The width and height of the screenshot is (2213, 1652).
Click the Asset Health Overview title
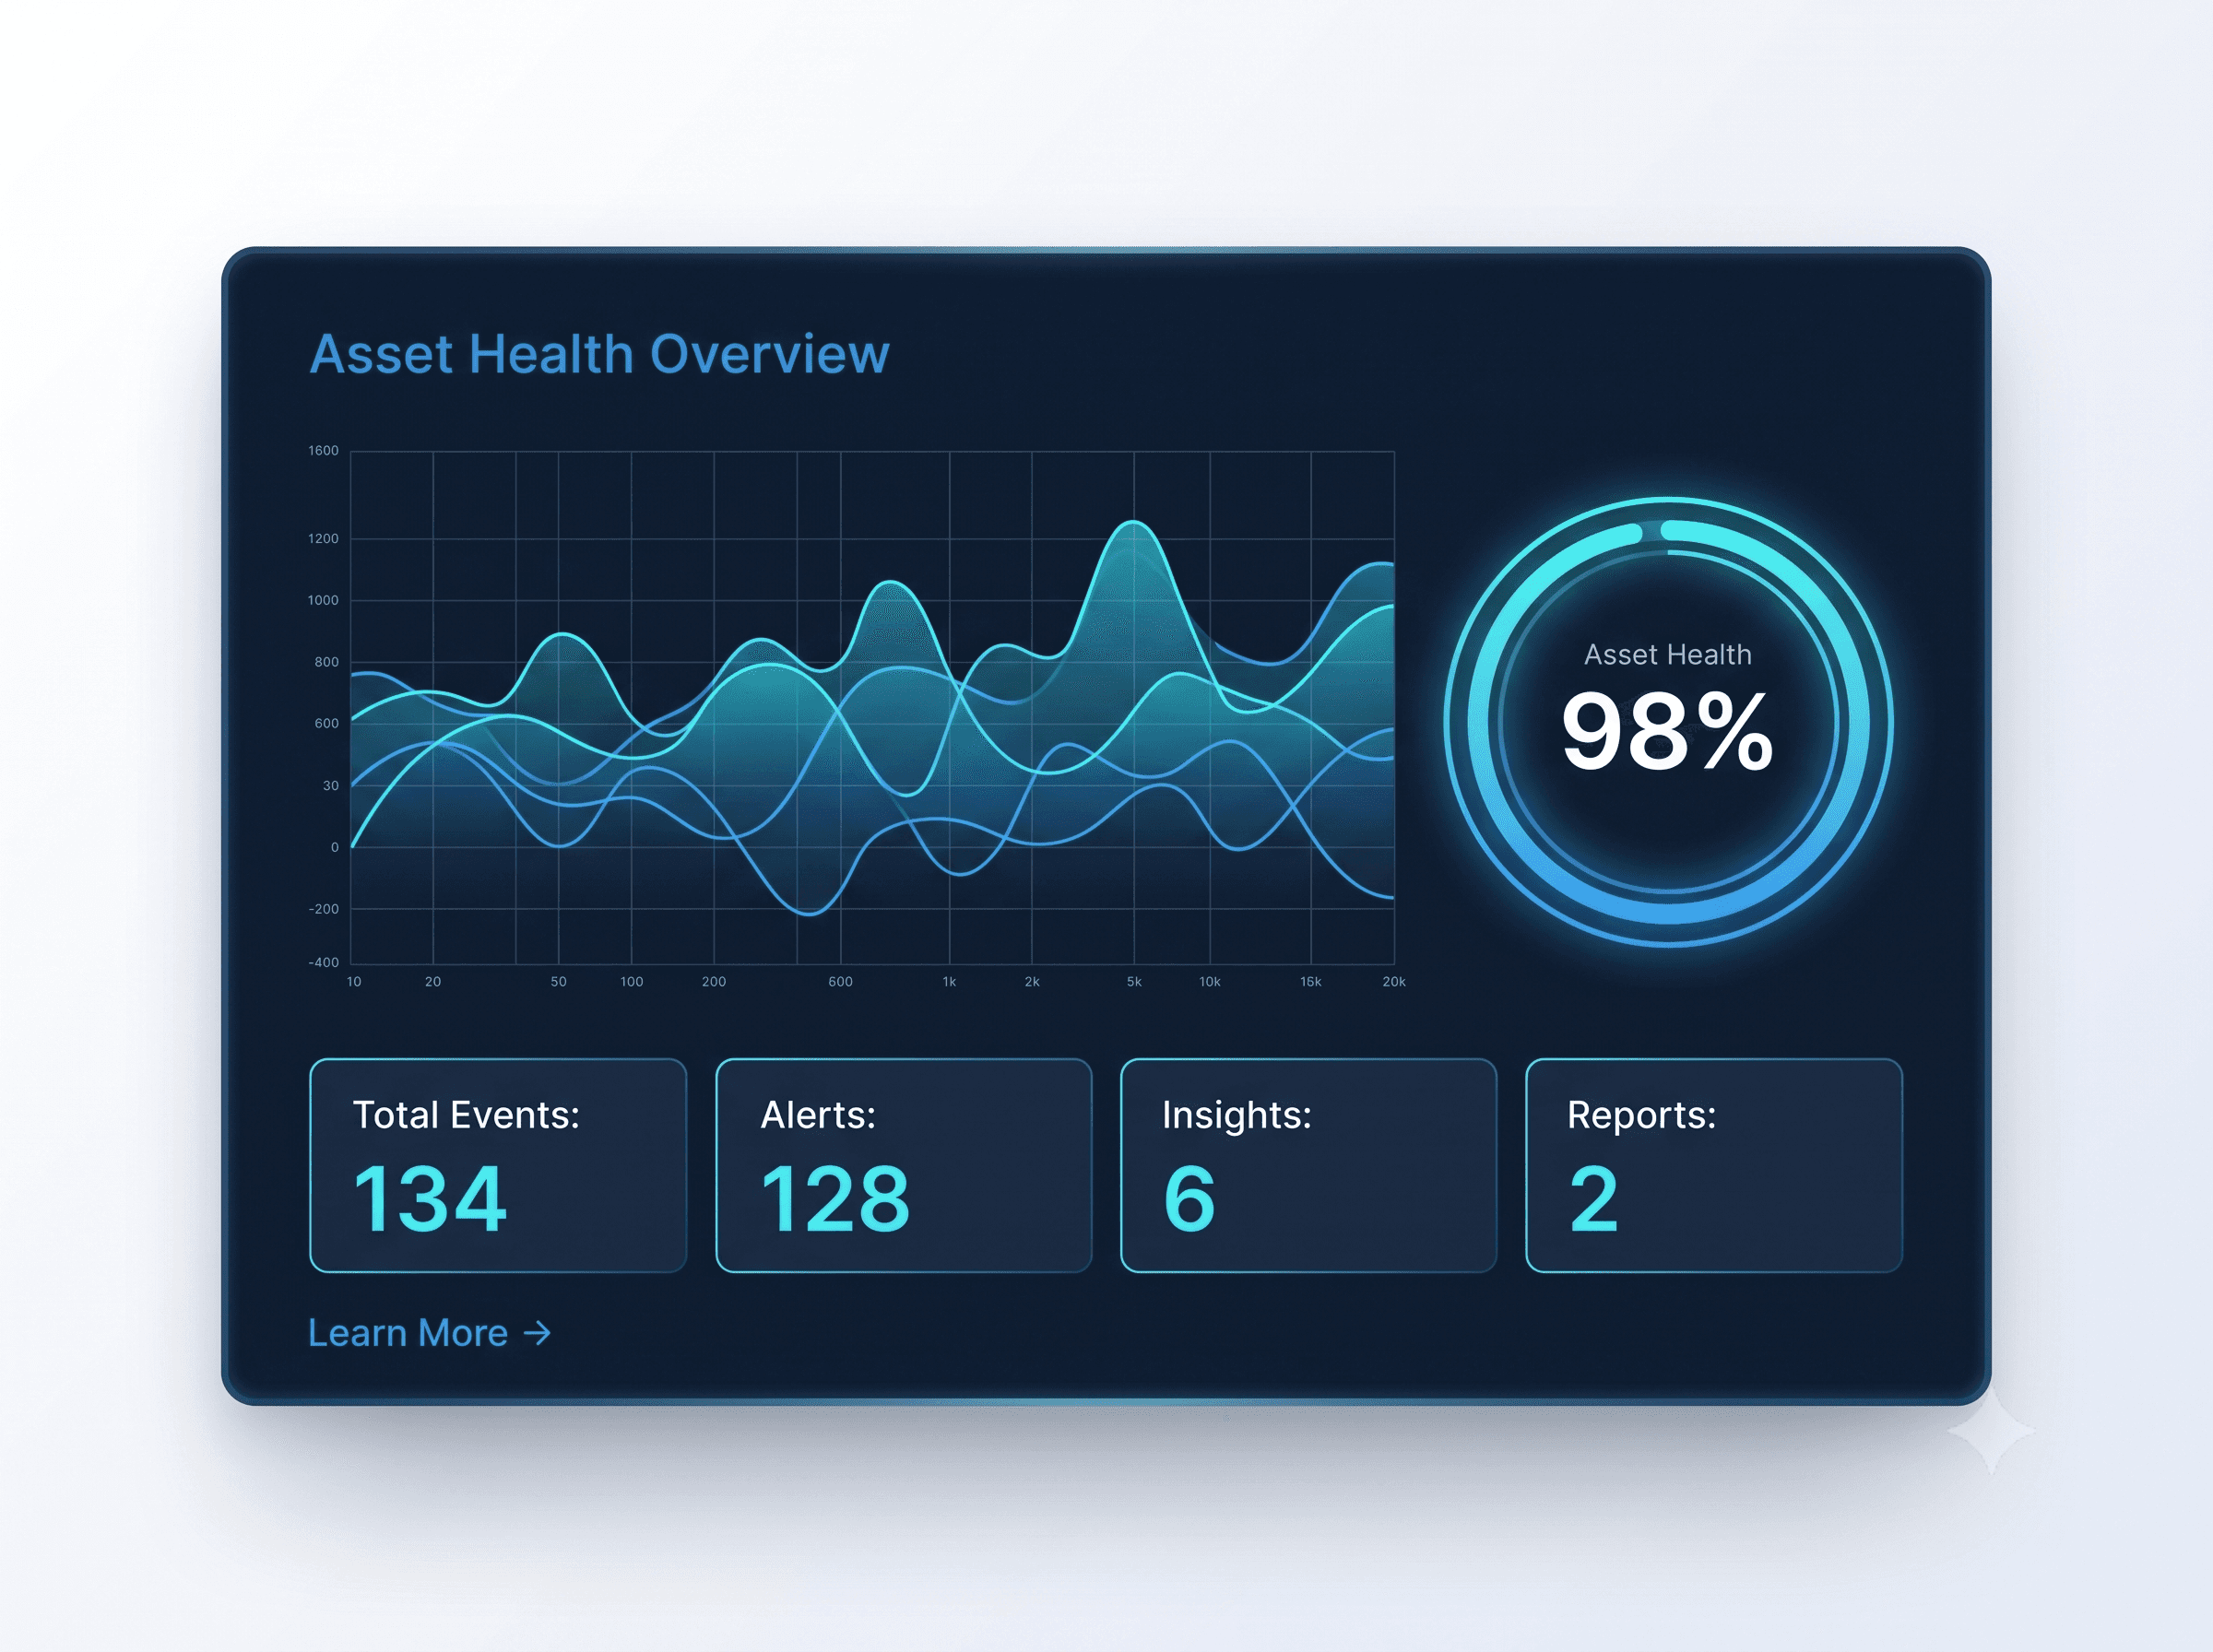[x=599, y=354]
